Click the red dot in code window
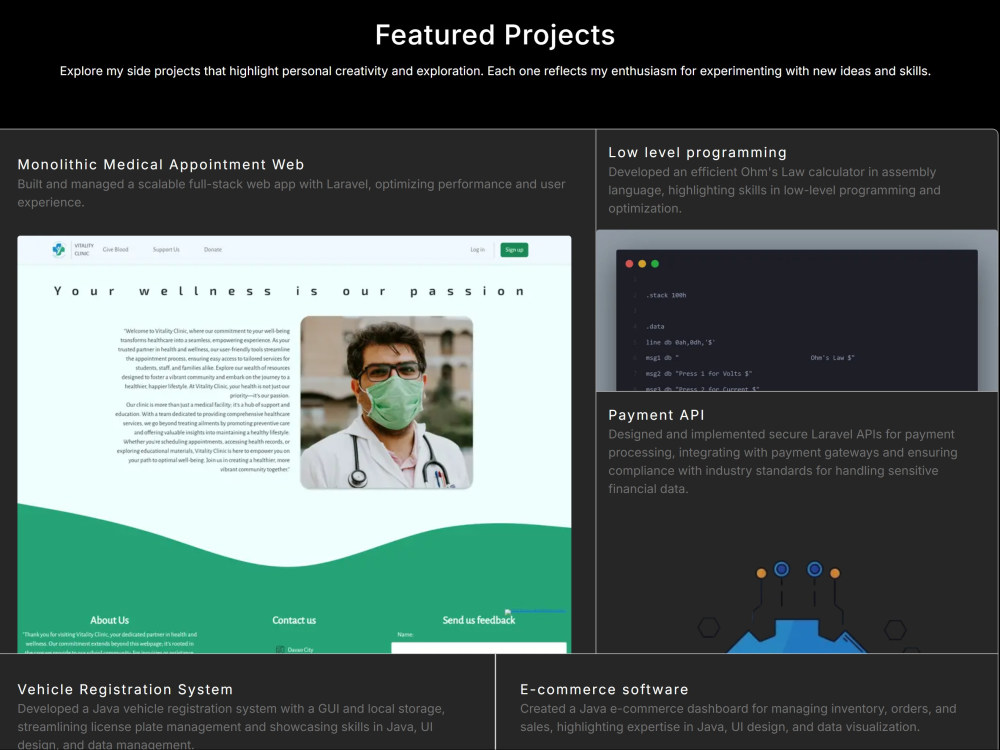The height and width of the screenshot is (750, 1000). (x=629, y=263)
